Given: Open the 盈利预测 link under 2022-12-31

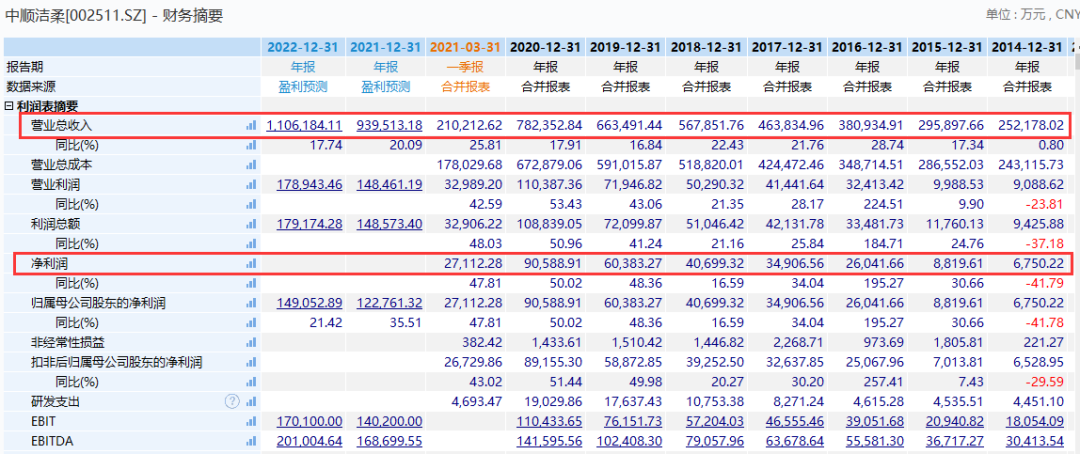Looking at the screenshot, I should 302,87.
